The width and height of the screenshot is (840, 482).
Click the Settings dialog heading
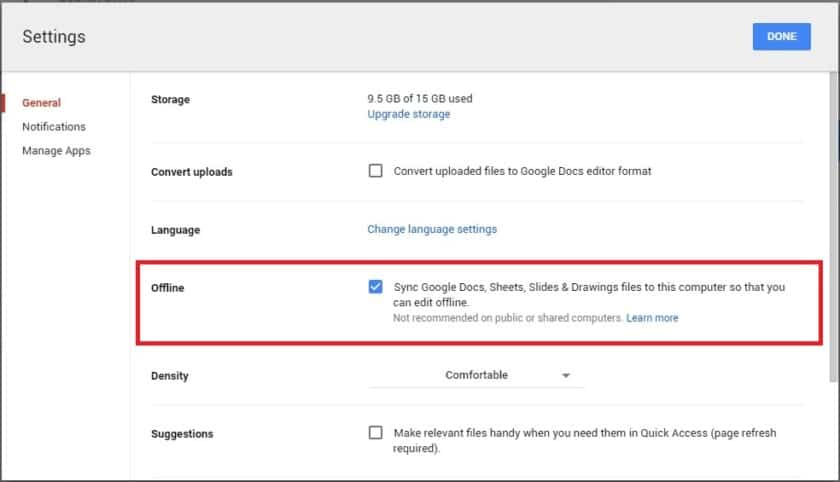click(54, 37)
